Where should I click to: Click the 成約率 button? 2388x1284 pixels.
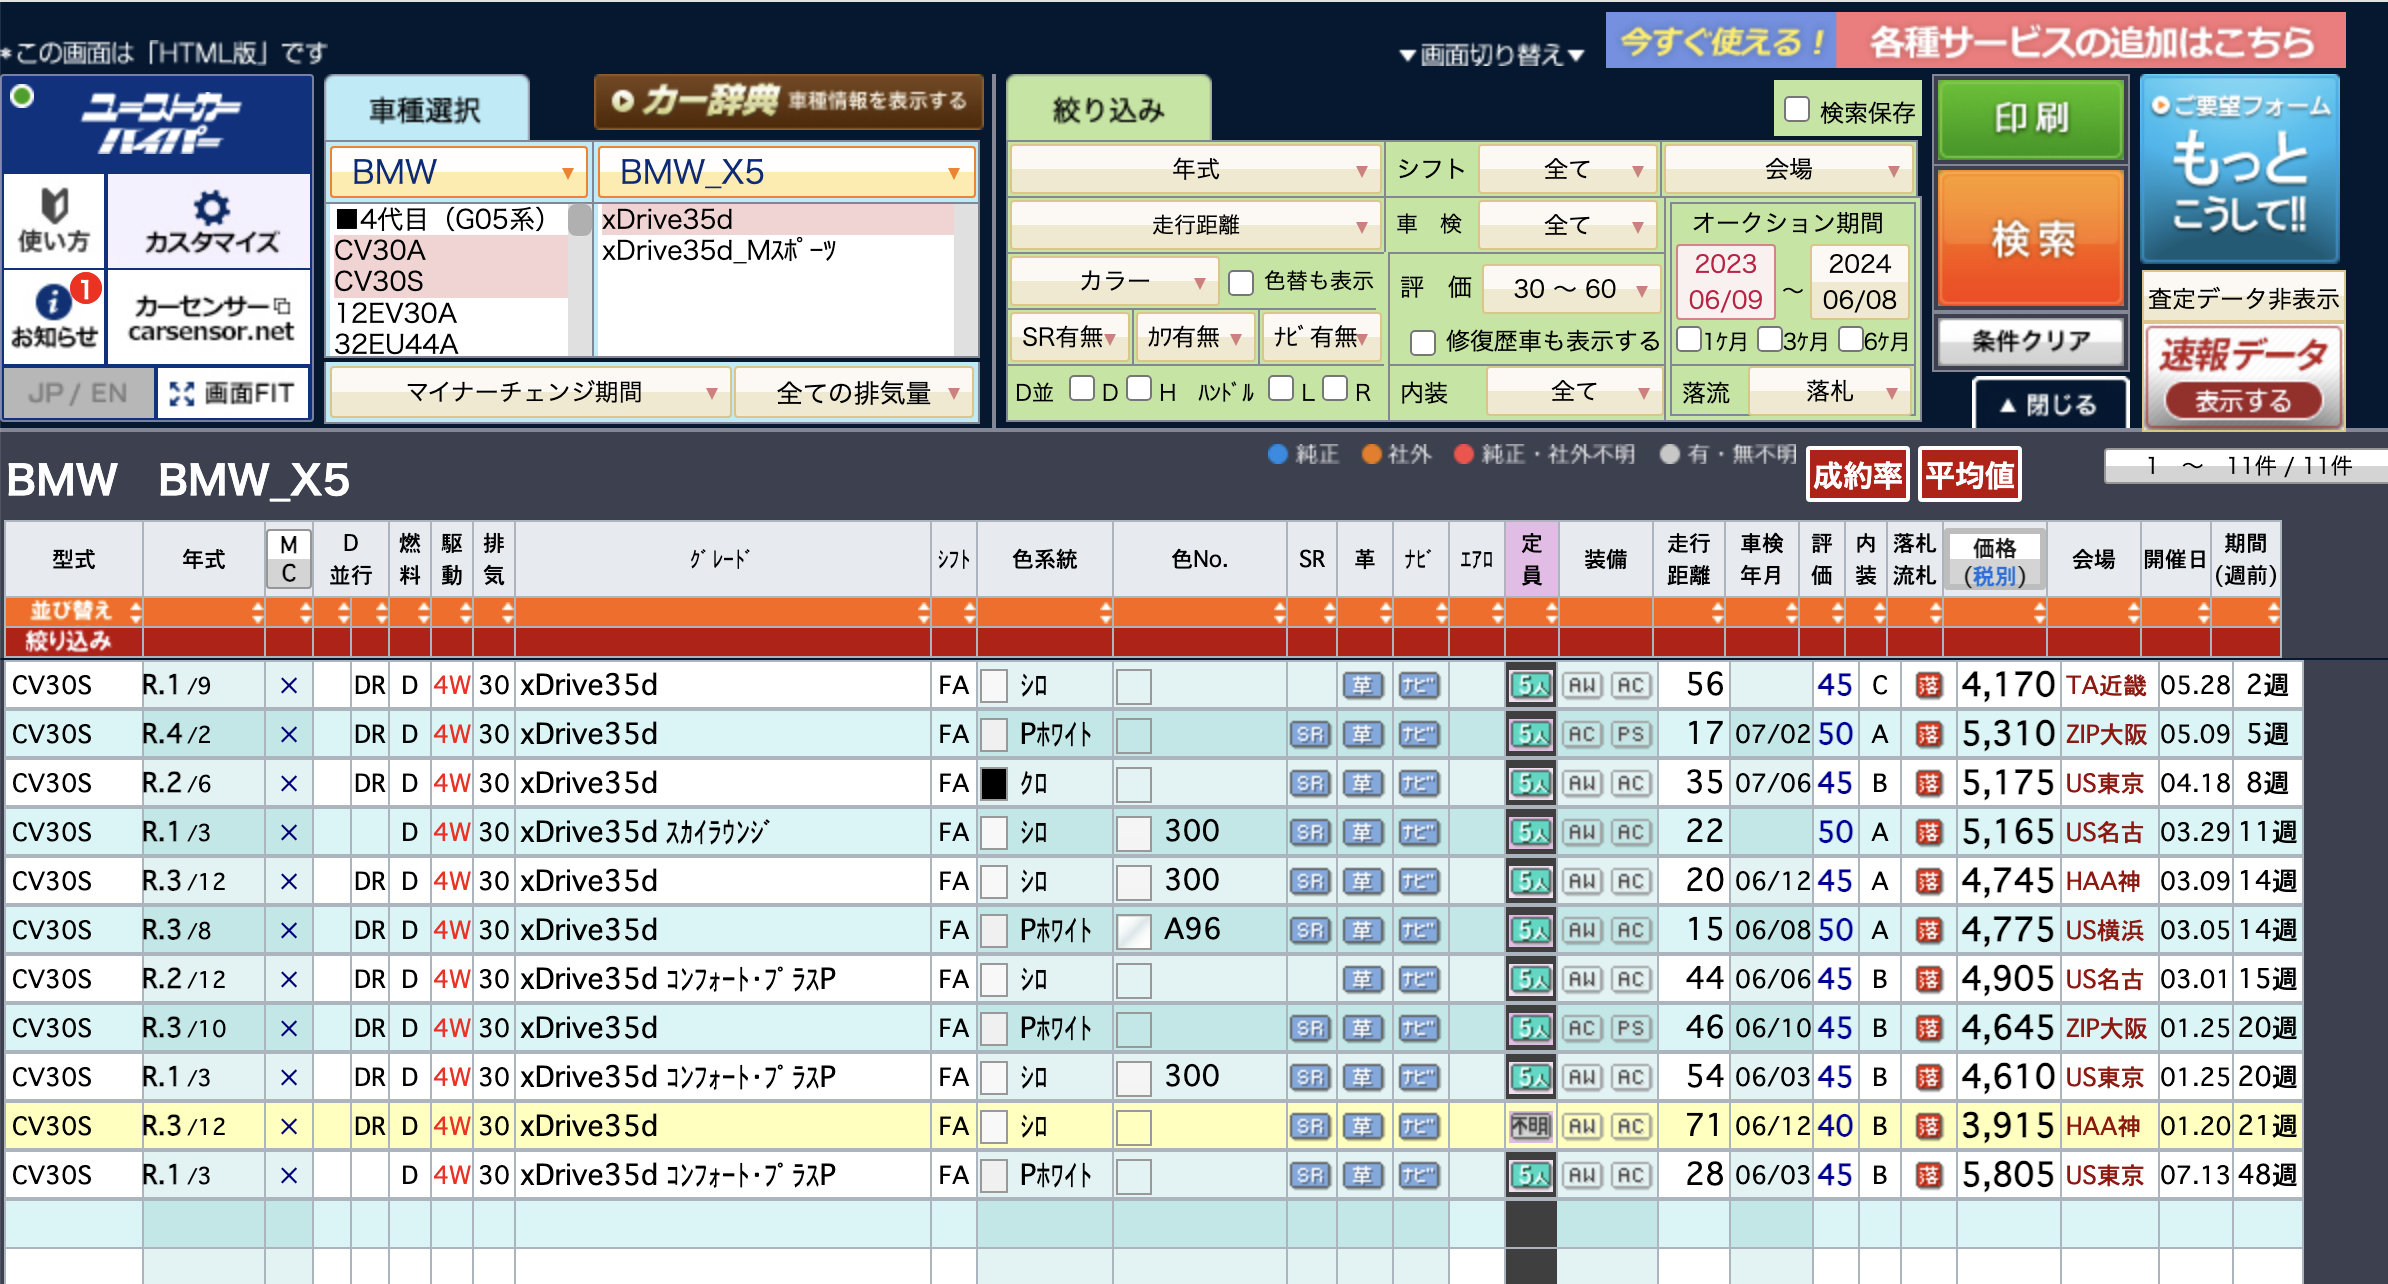click(1858, 475)
